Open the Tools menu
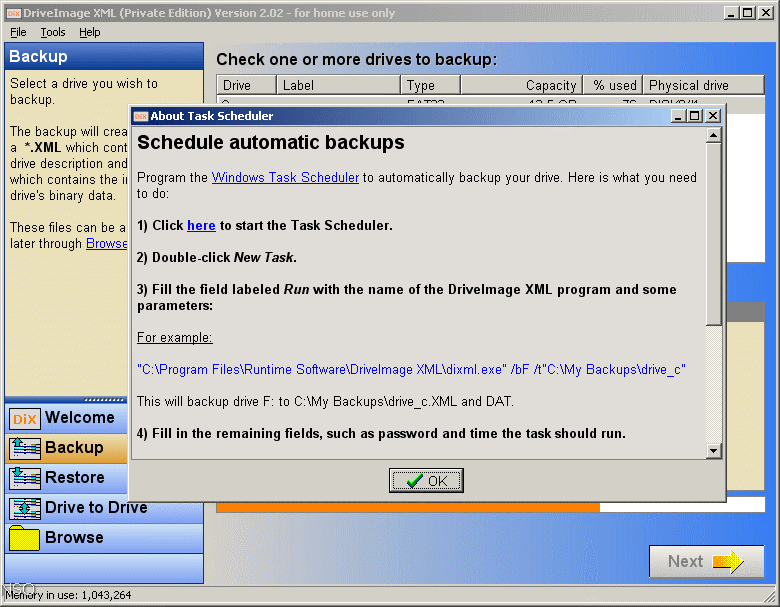 (x=53, y=32)
